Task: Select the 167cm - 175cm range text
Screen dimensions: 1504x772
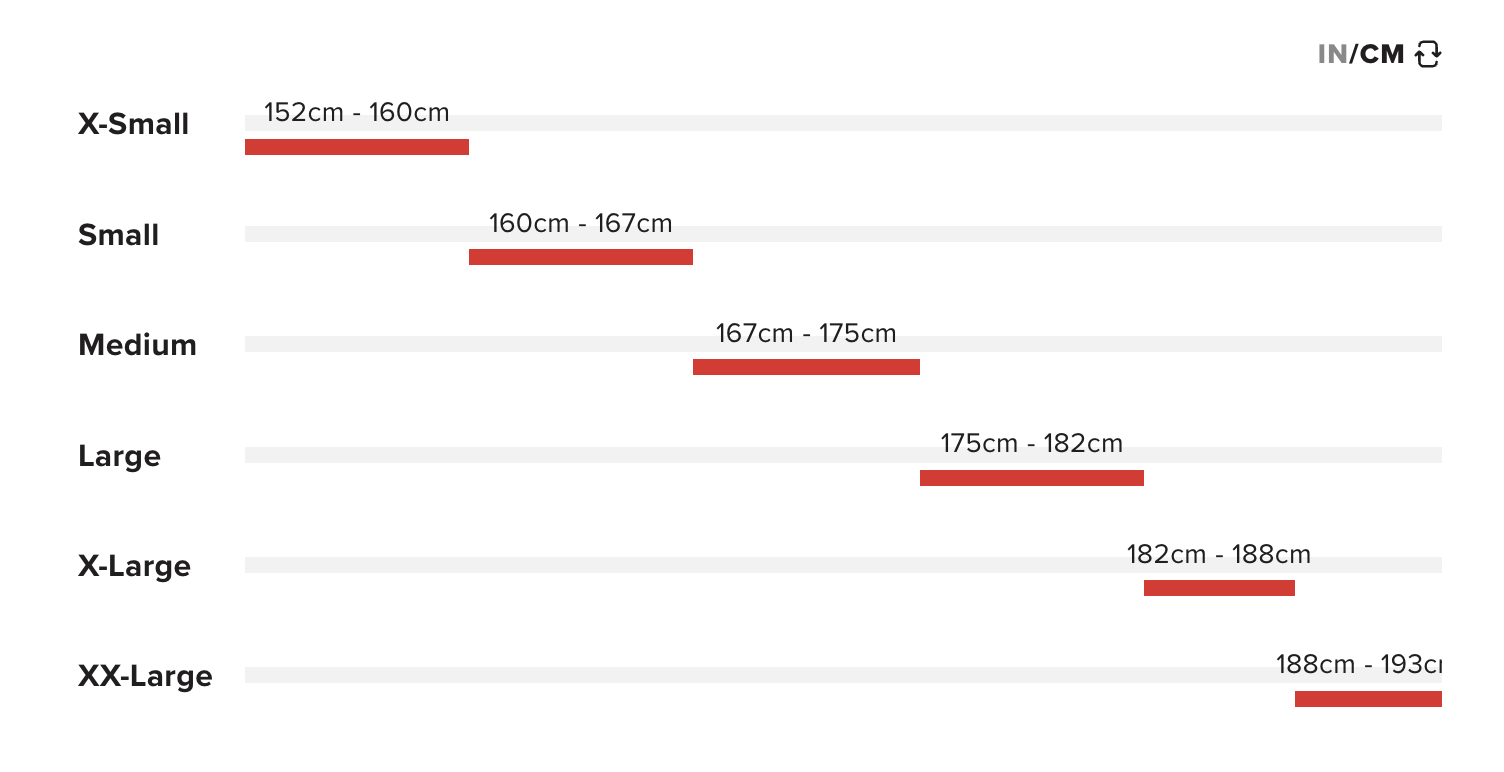Action: tap(806, 333)
